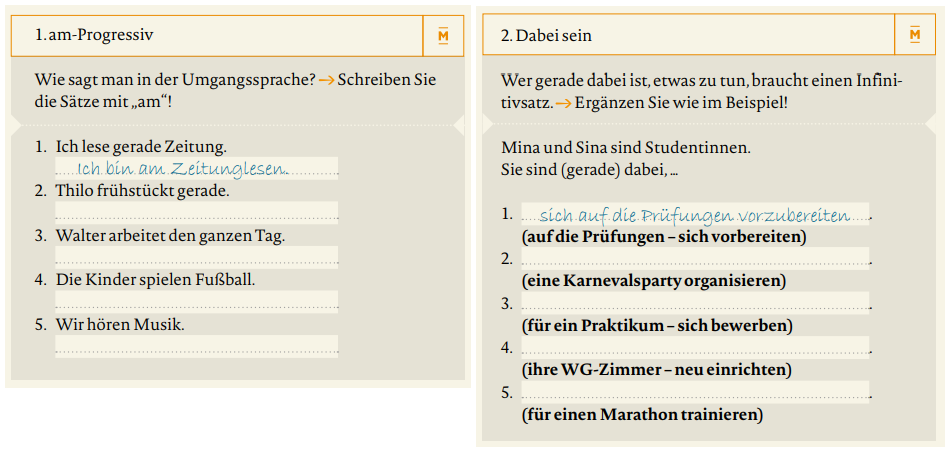Click the answer line above "ihre WG-Zimmer – neu einrichten"
Viewport: 952px width, 452px height.
695,347
